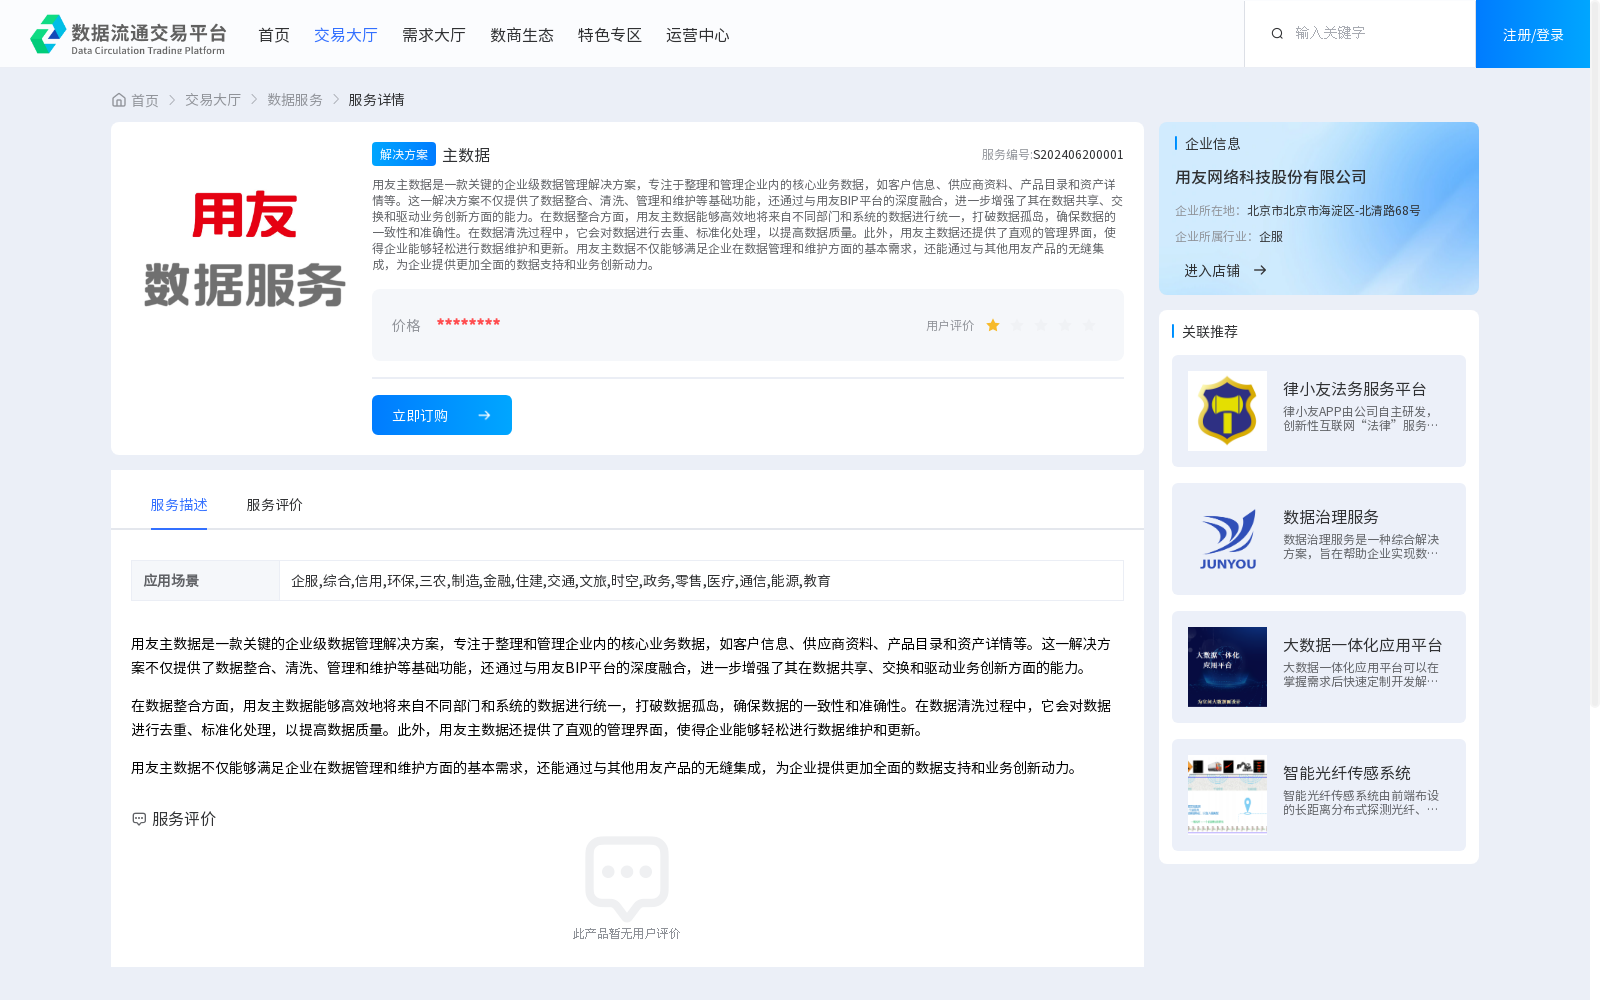Click the platform logo in the header

click(128, 35)
